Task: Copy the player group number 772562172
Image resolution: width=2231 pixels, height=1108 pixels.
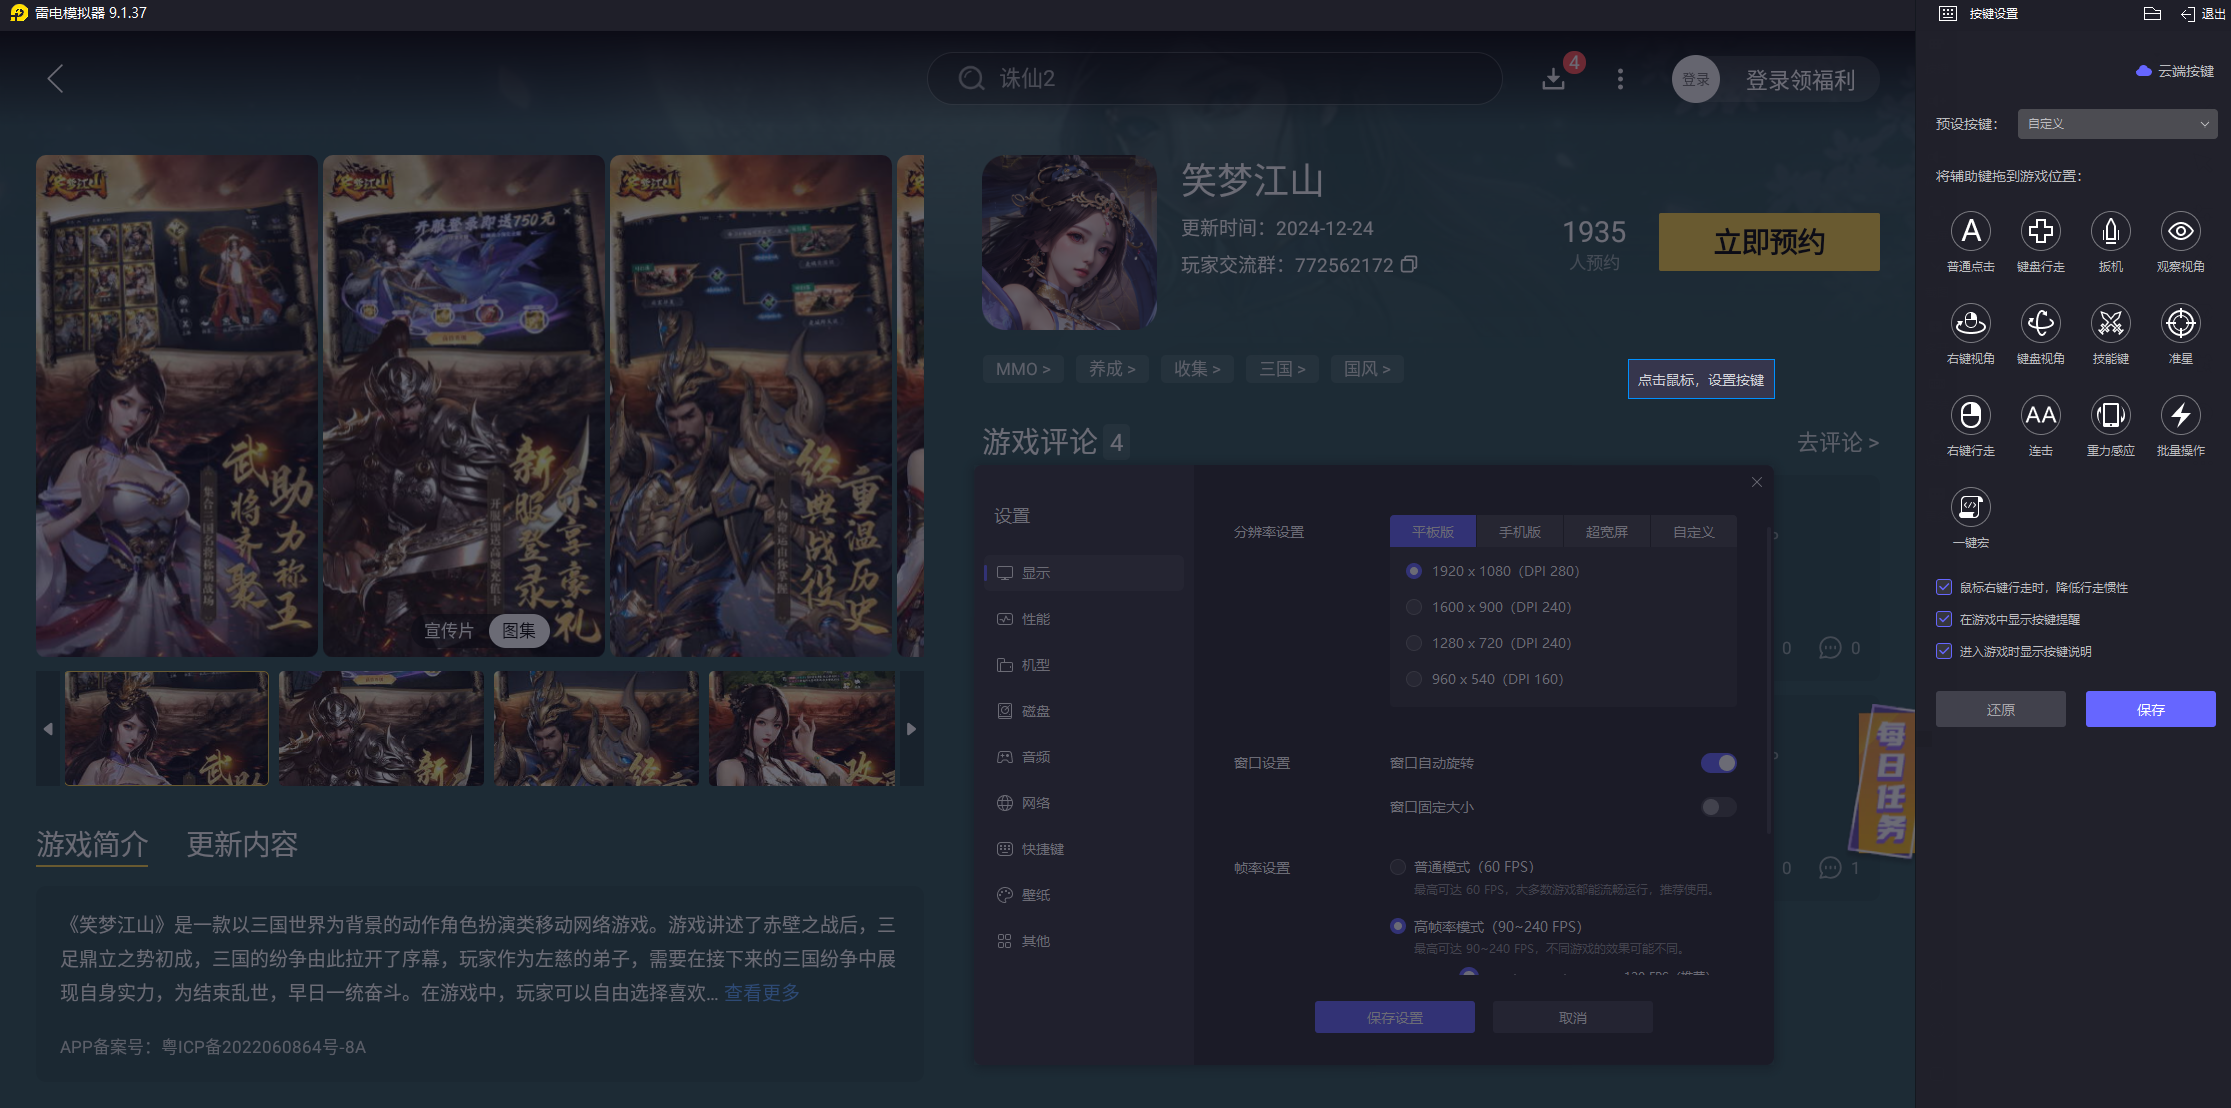Action: [x=1408, y=264]
